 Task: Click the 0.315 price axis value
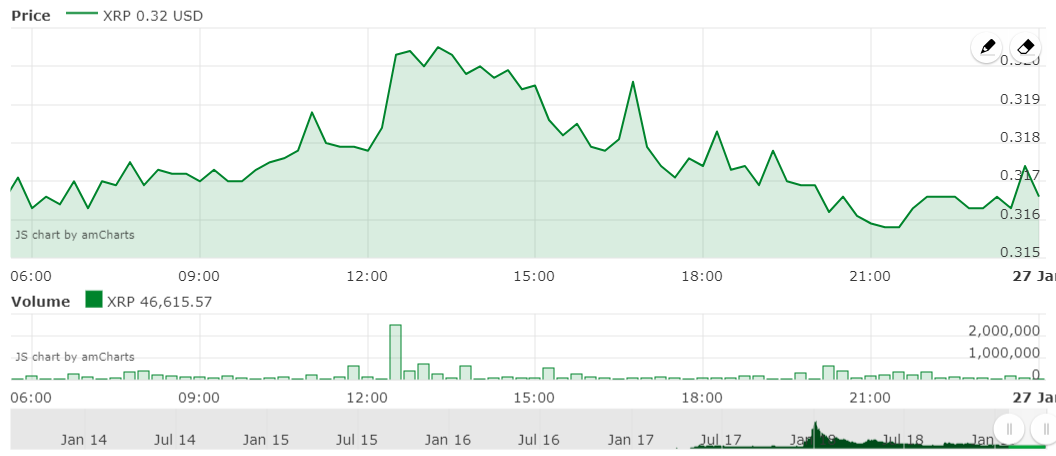[x=1021, y=253]
